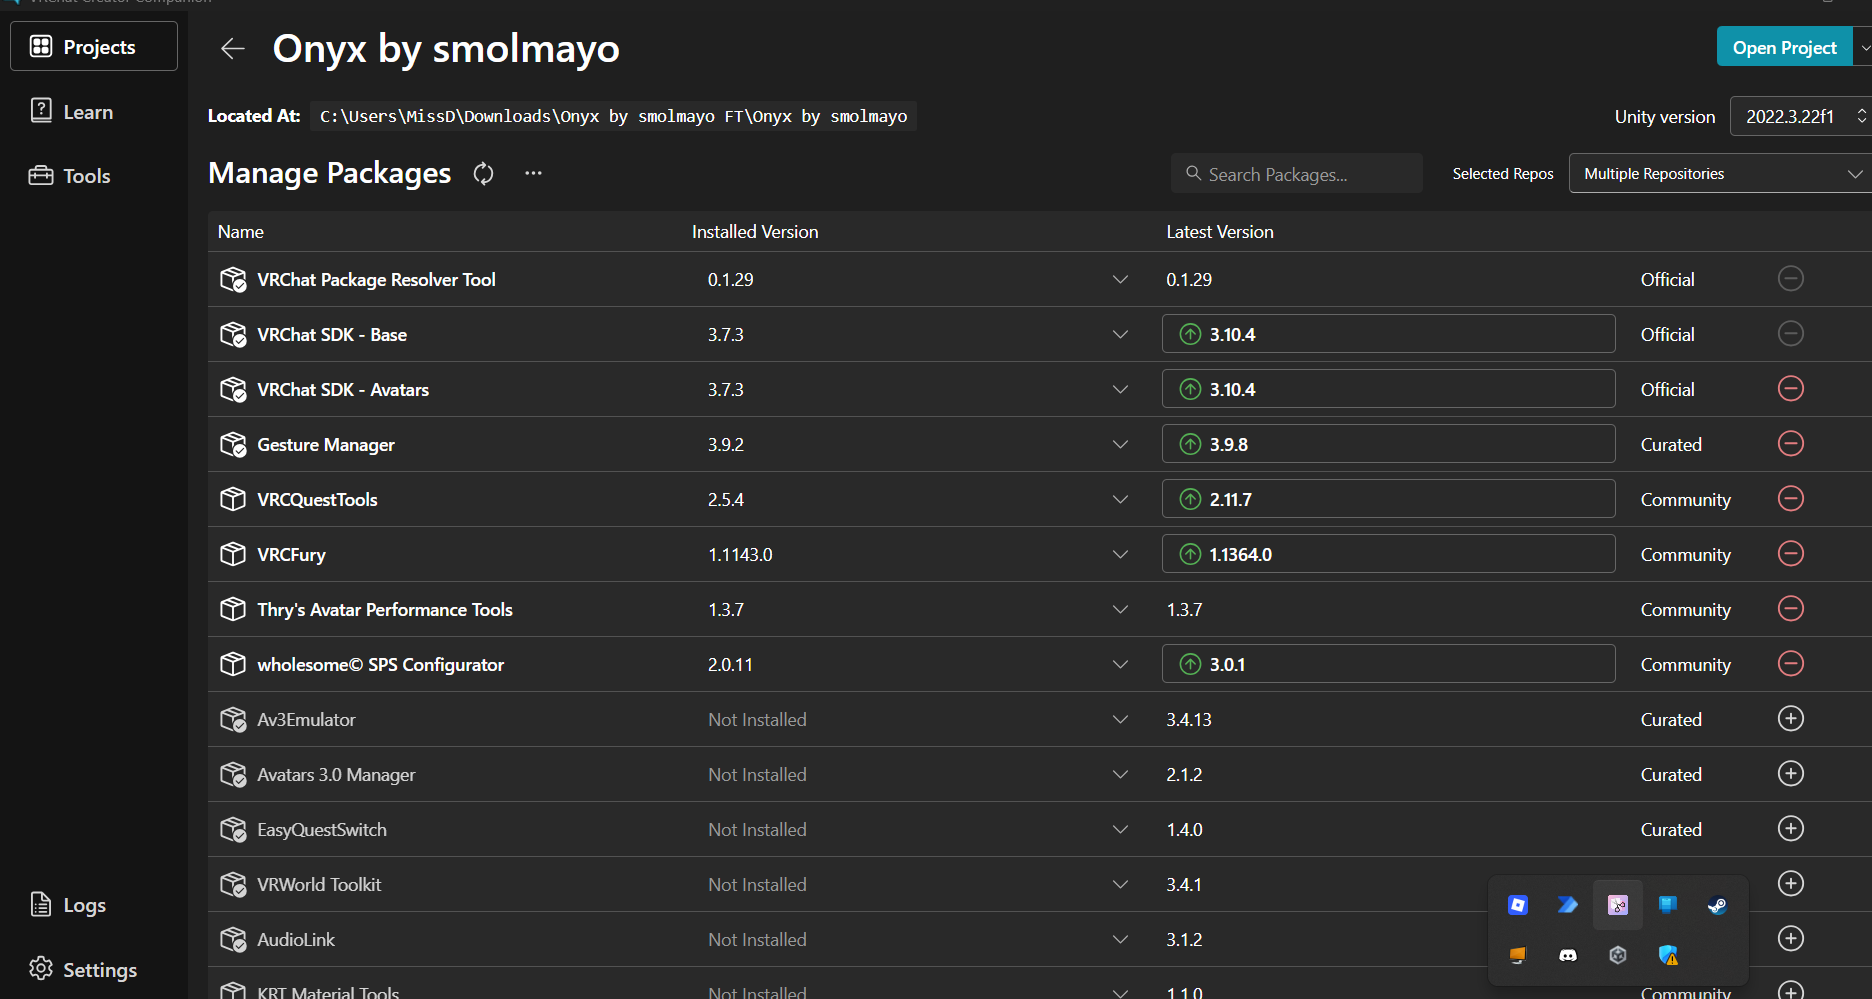Expand version list for Av3Emulator
This screenshot has width=1872, height=999.
pyautogui.click(x=1120, y=719)
